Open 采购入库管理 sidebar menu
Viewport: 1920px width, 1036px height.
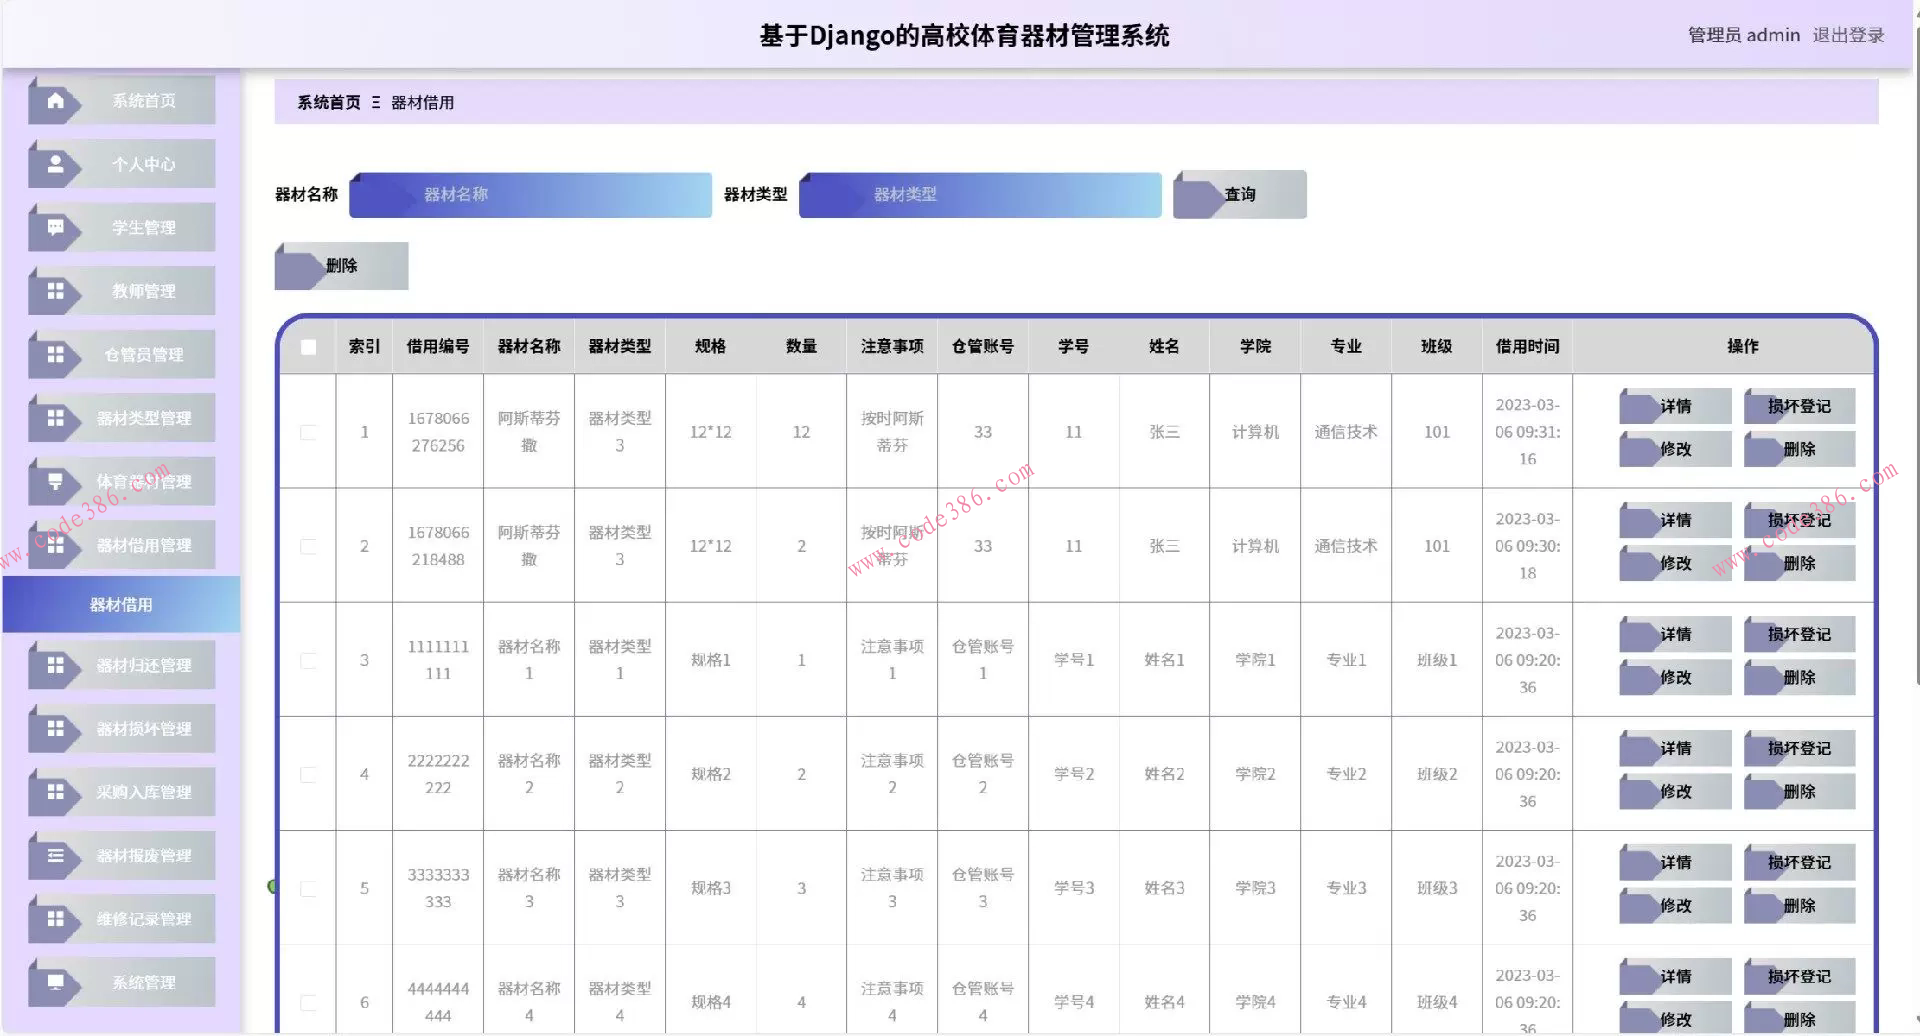[x=122, y=792]
